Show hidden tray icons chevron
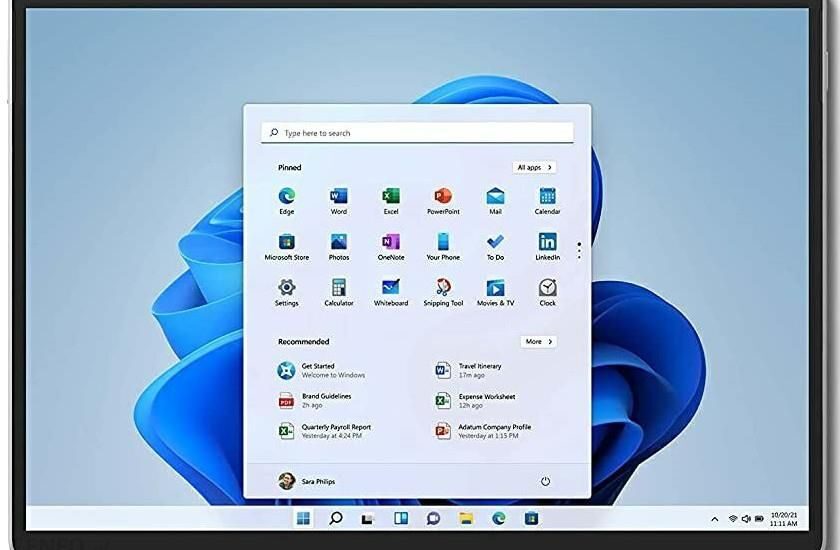Screen dimensions: 840x550 pyautogui.click(x=715, y=519)
